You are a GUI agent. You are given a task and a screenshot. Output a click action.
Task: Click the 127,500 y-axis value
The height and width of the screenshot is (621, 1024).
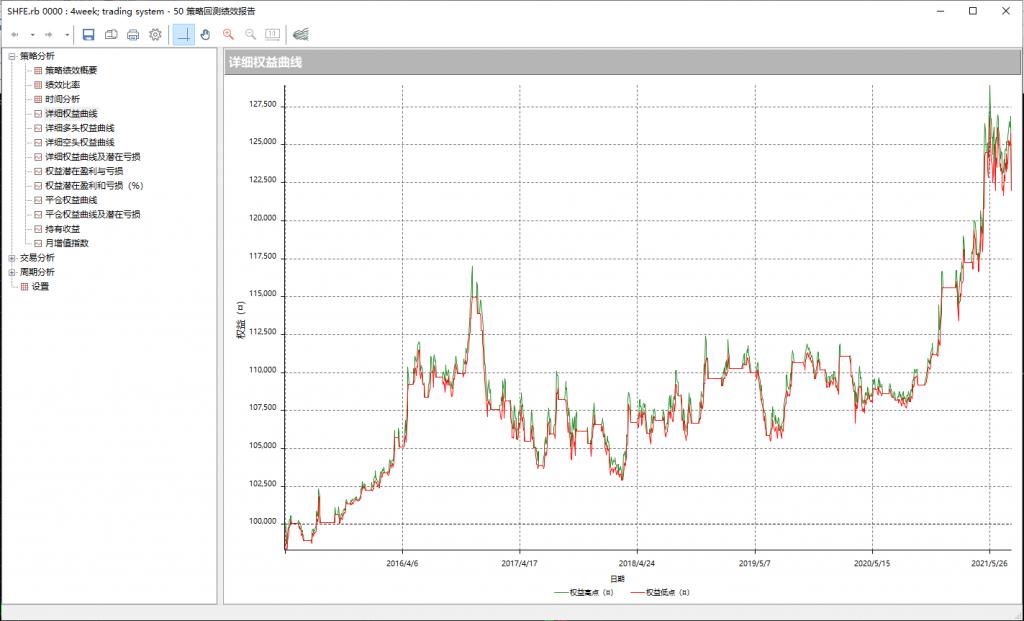pyautogui.click(x=261, y=104)
